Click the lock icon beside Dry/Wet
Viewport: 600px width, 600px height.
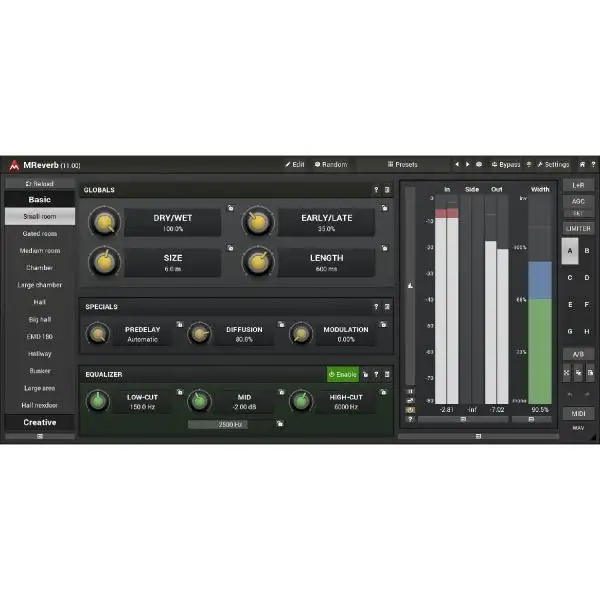coord(230,208)
